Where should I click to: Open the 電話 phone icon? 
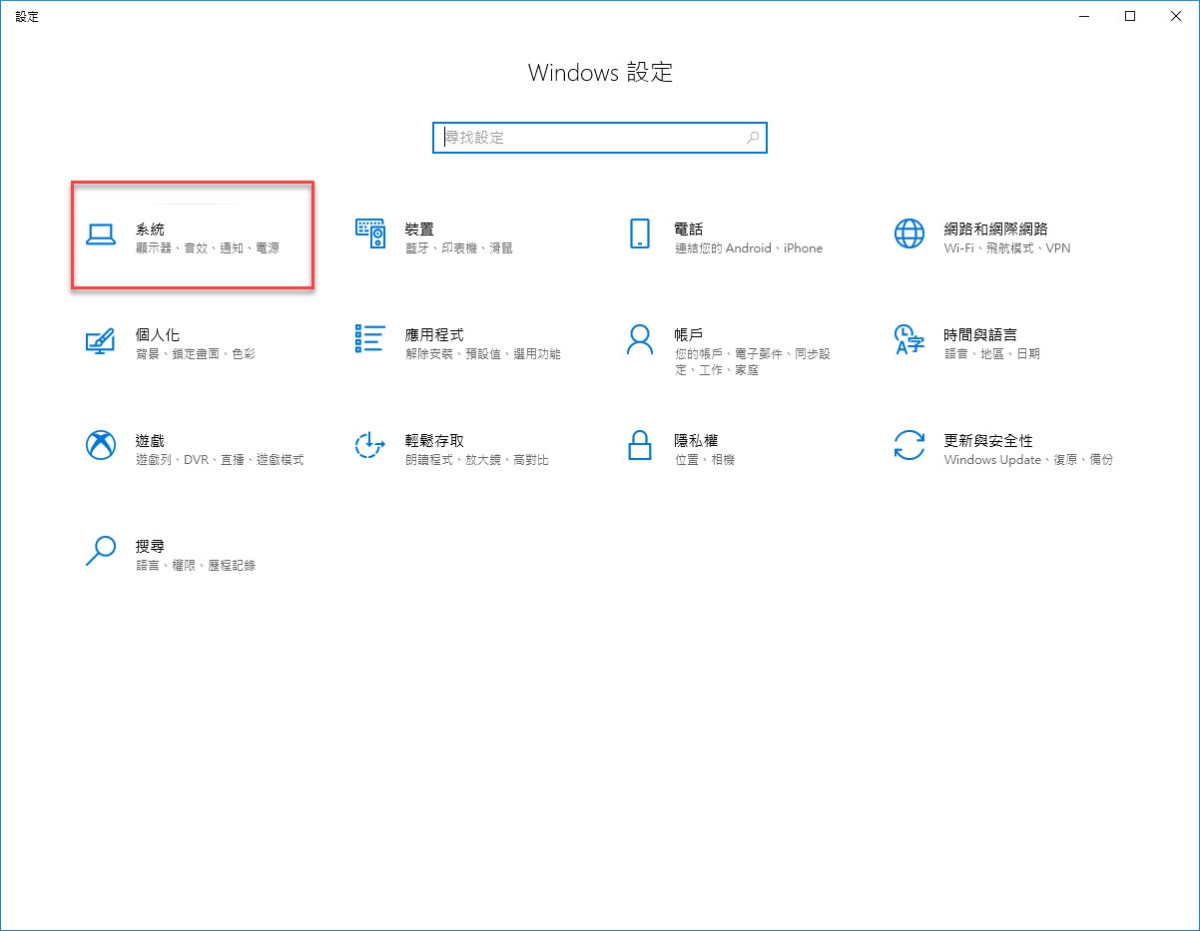640,234
